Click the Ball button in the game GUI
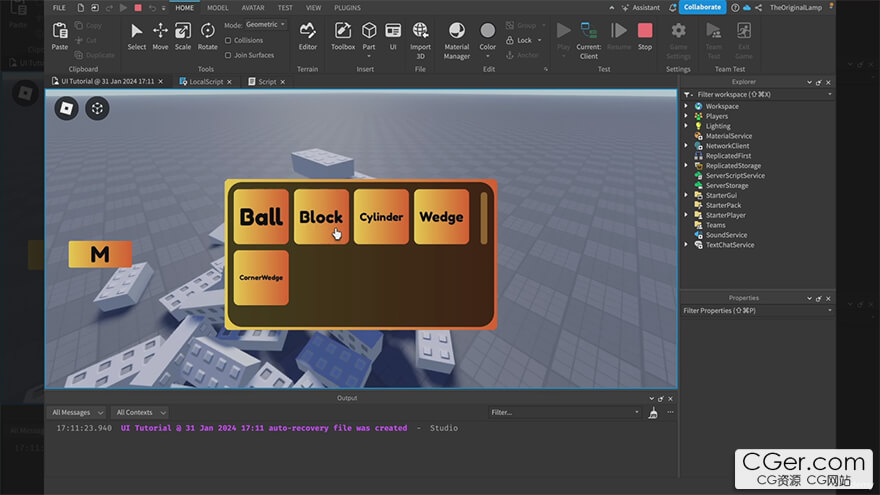This screenshot has width=880, height=495. 261,217
